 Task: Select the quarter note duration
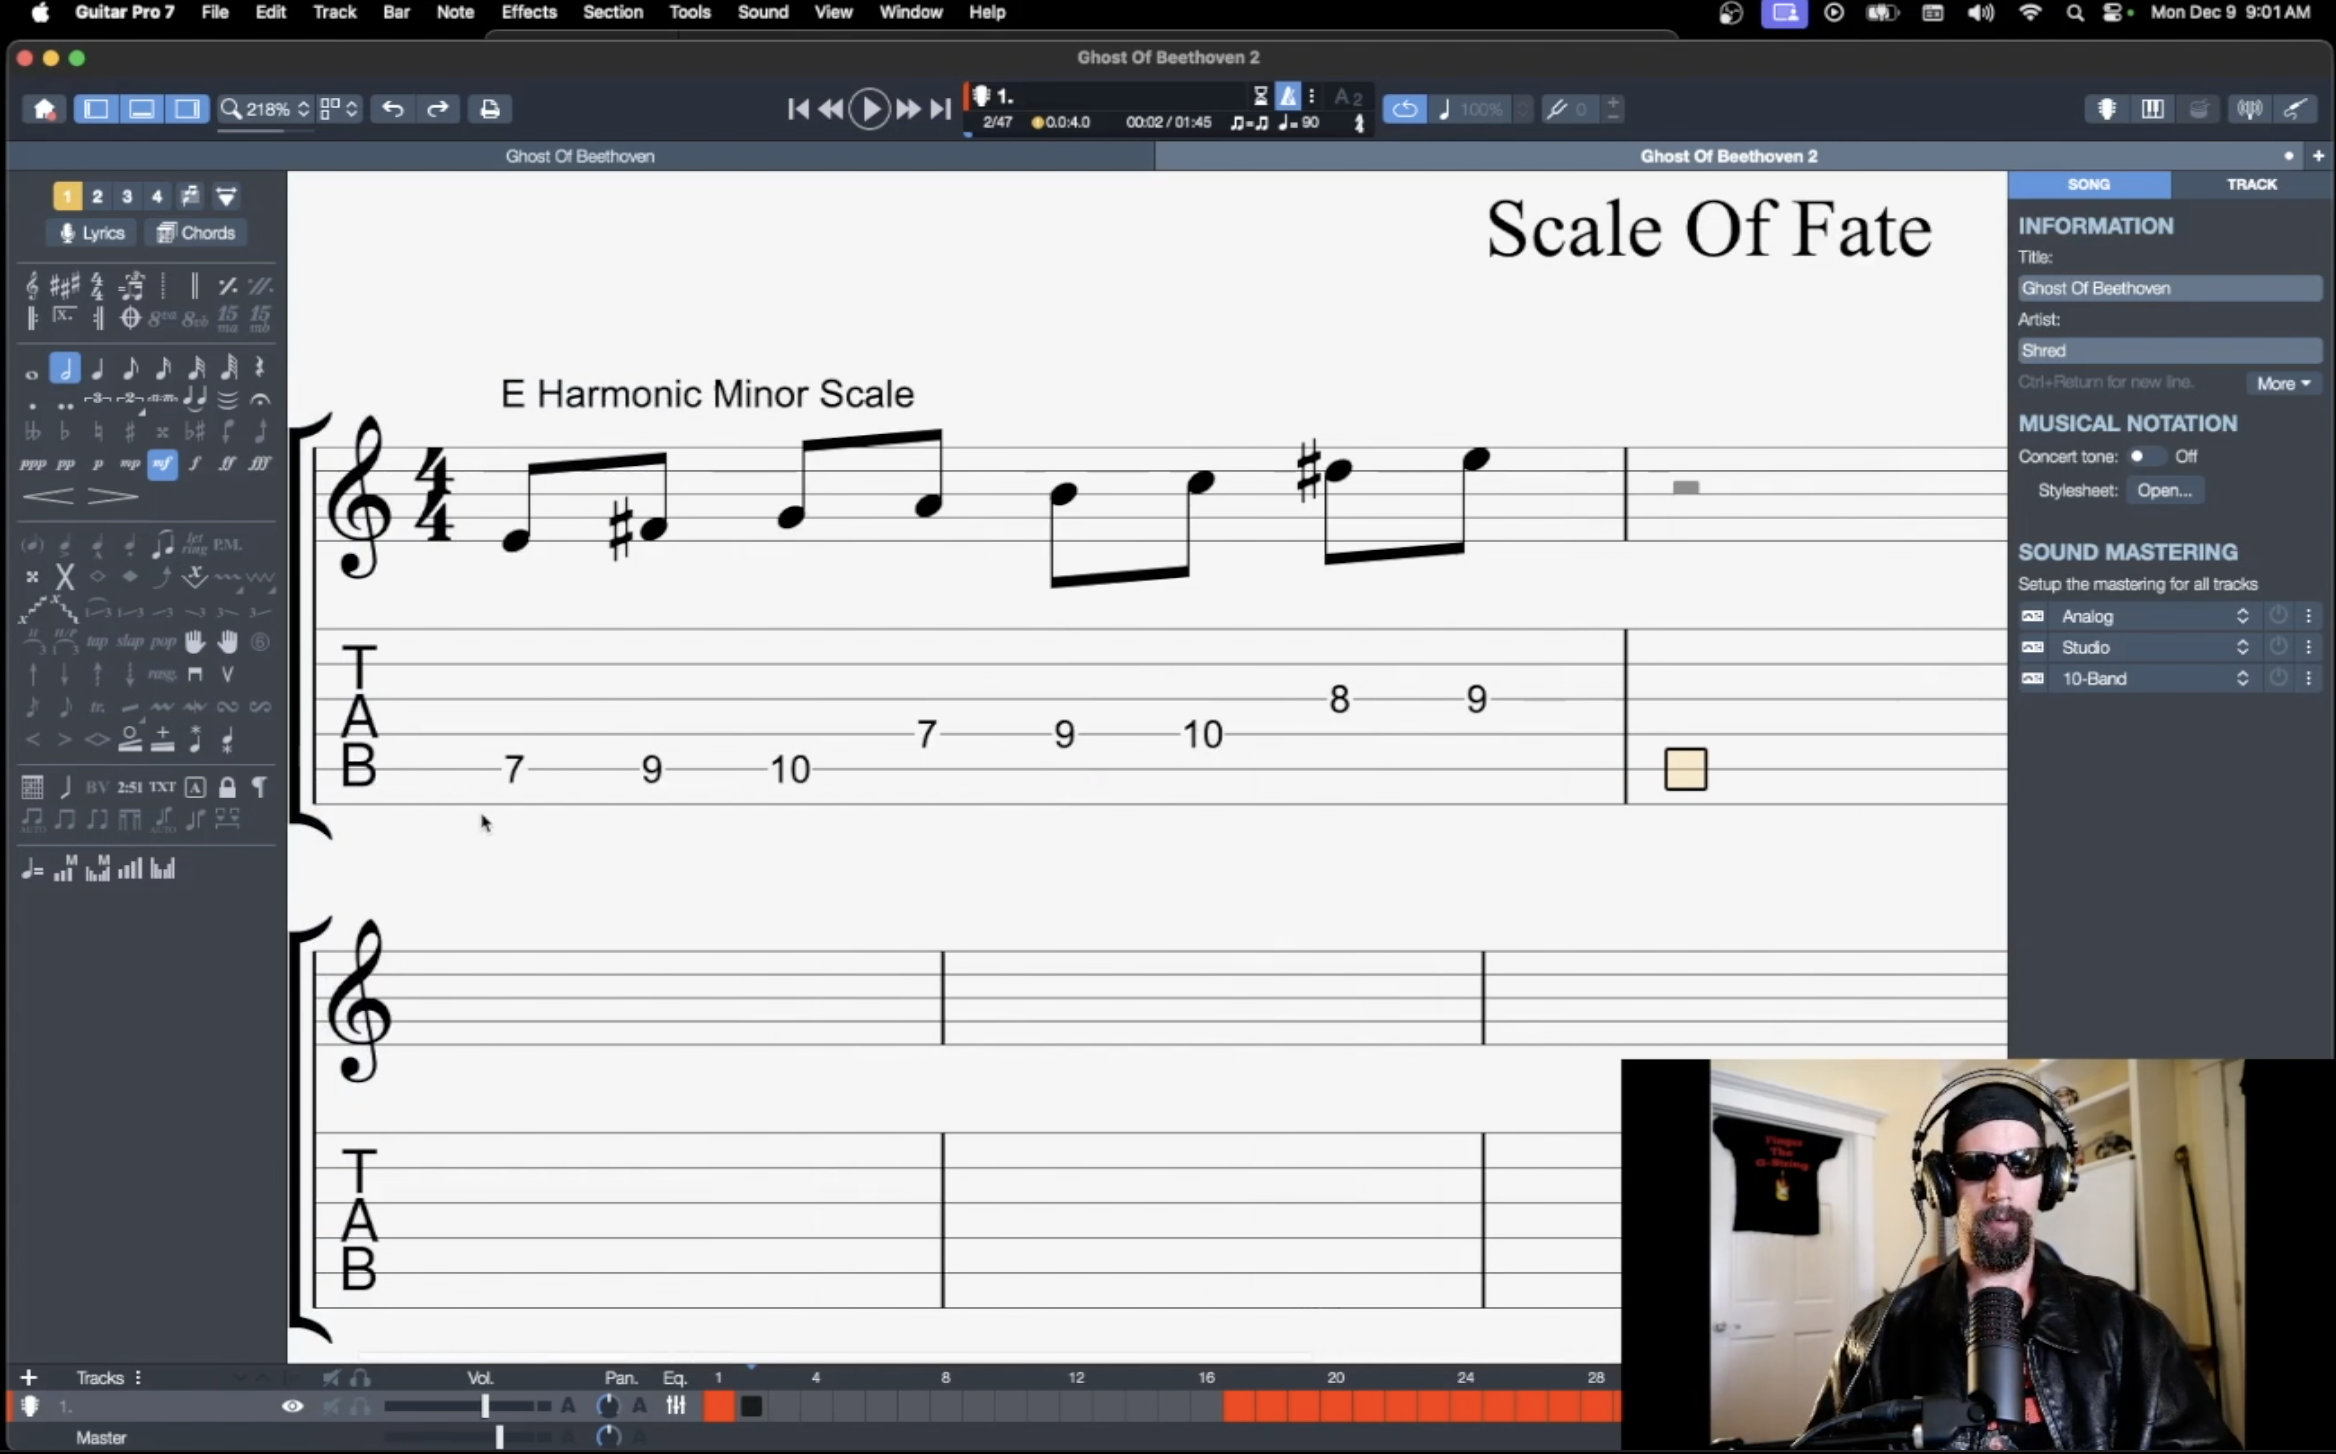click(x=97, y=368)
